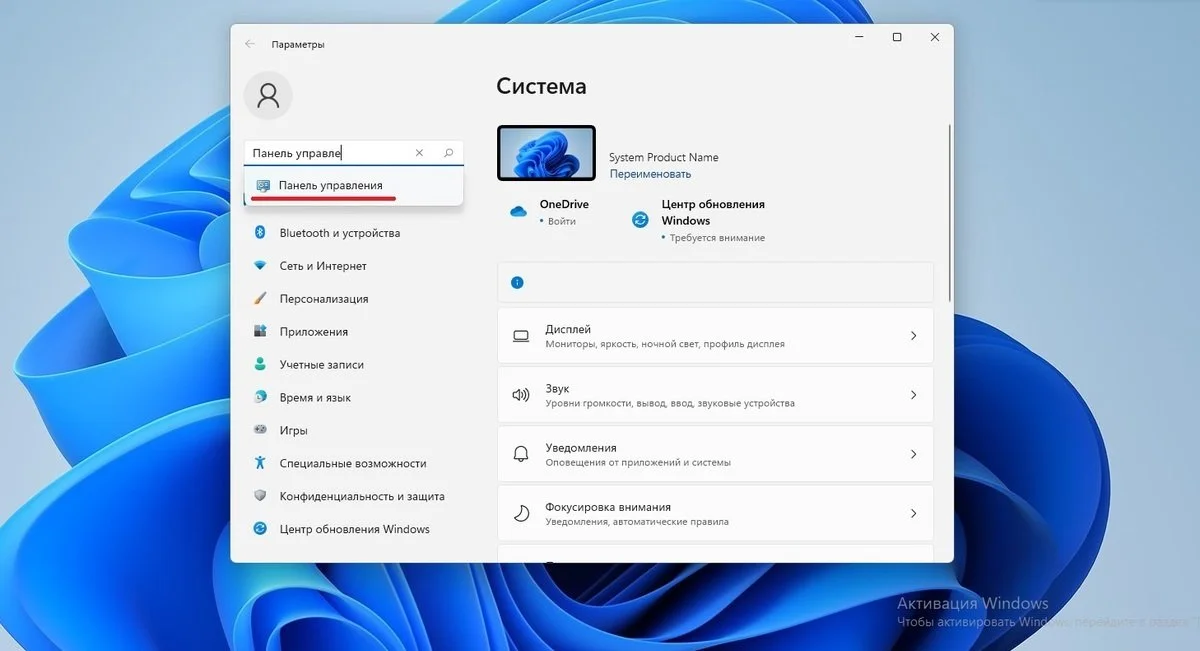Viewport: 1200px width, 651px height.
Task: Expand Звук with its chevron arrow
Action: pos(913,395)
